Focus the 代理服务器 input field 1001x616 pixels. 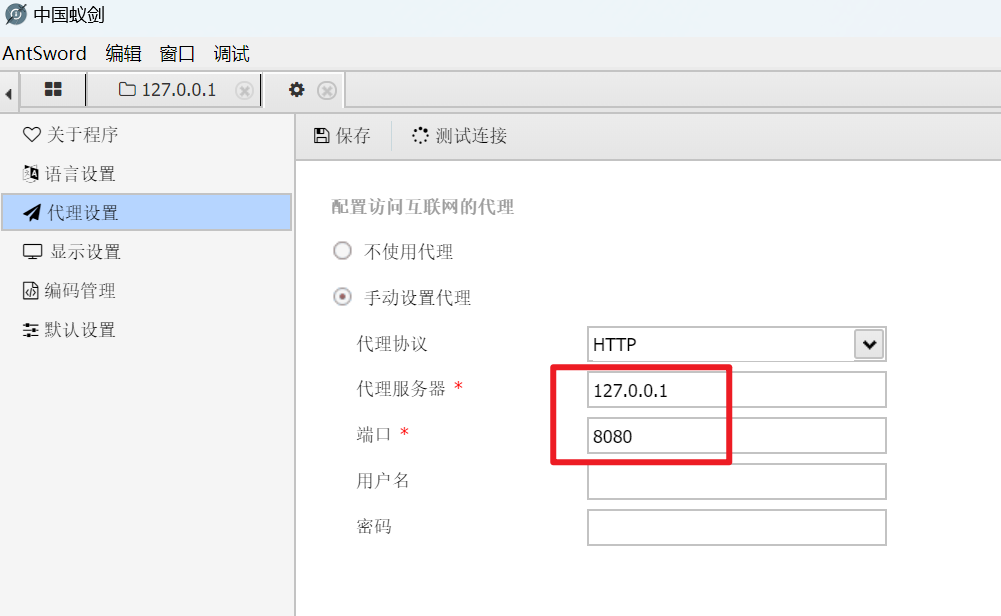click(737, 390)
